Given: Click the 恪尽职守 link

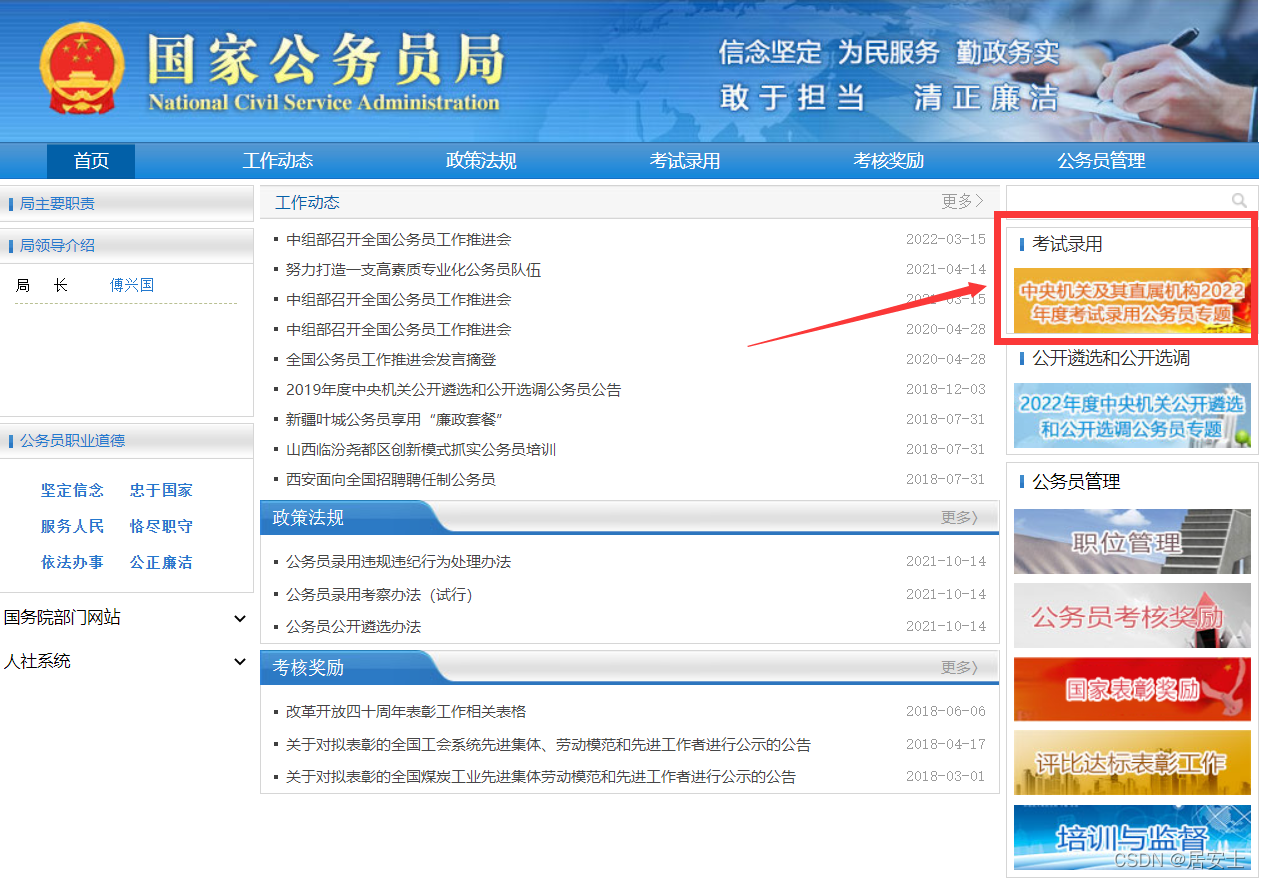Looking at the screenshot, I should click(x=161, y=527).
